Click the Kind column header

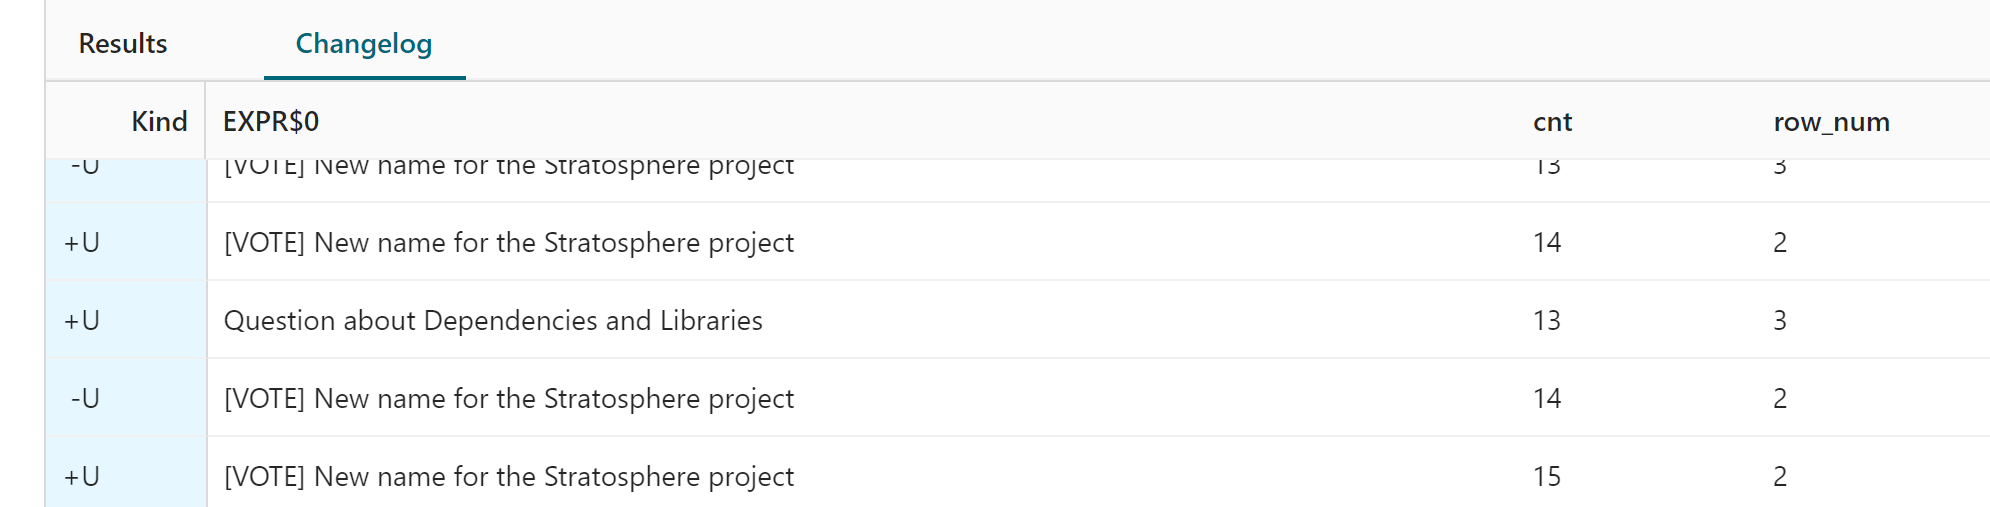(159, 122)
